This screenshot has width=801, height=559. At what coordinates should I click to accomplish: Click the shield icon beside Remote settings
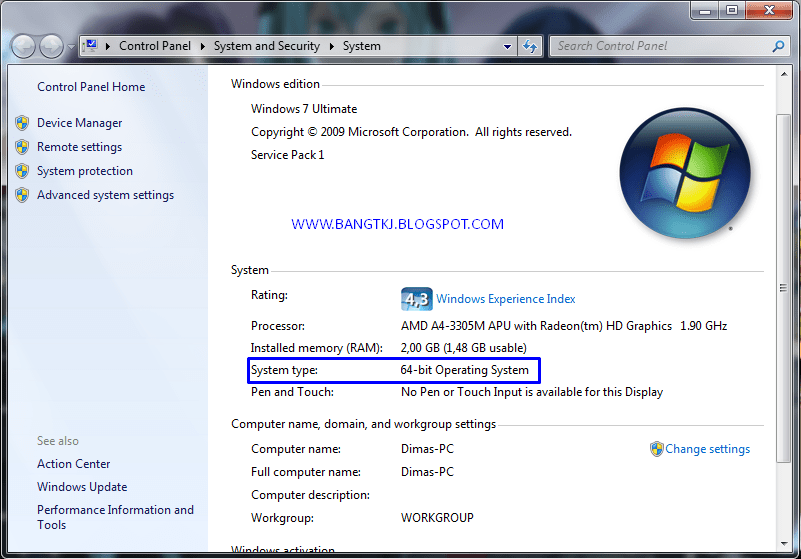click(22, 147)
